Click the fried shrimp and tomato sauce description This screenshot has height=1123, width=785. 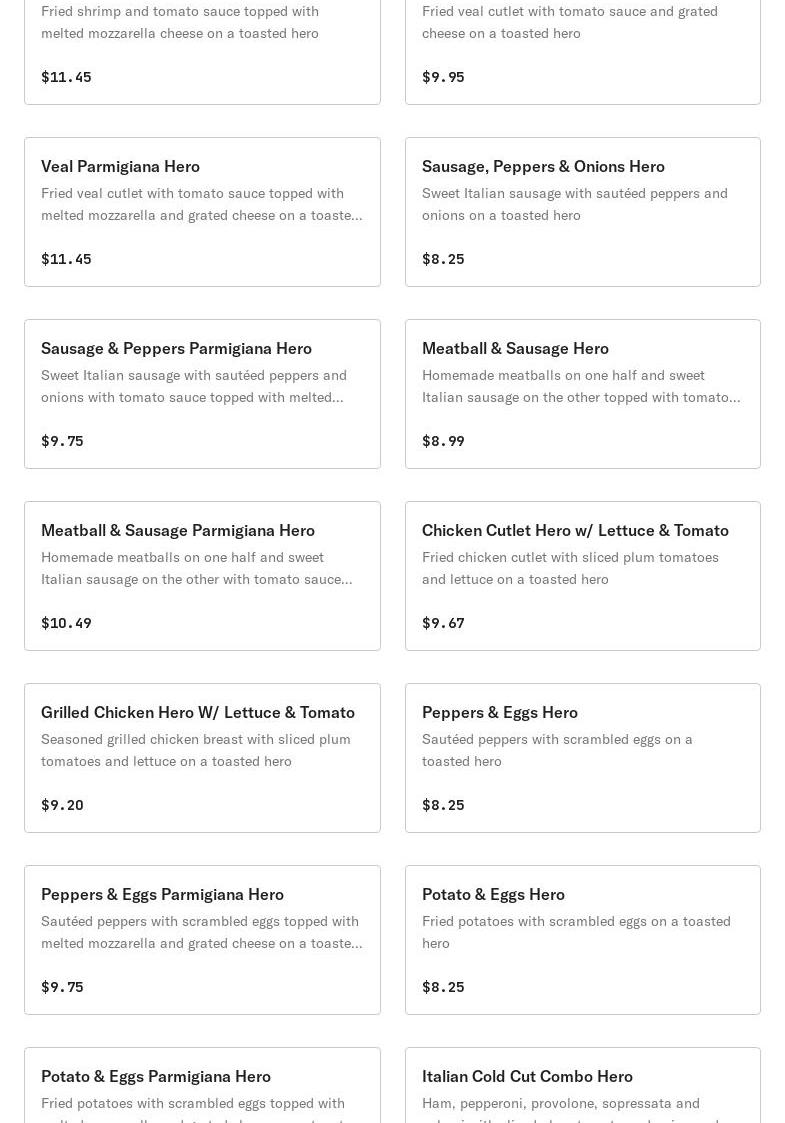[180, 22]
